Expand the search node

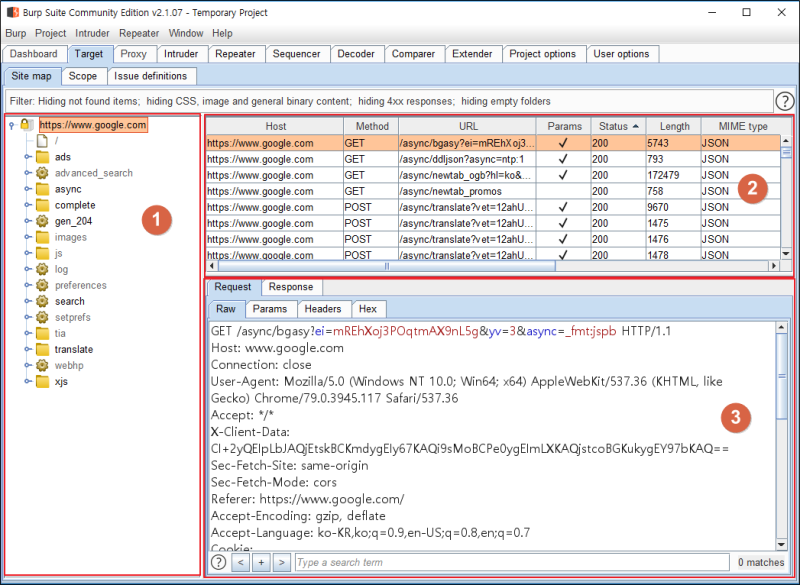pyautogui.click(x=28, y=301)
